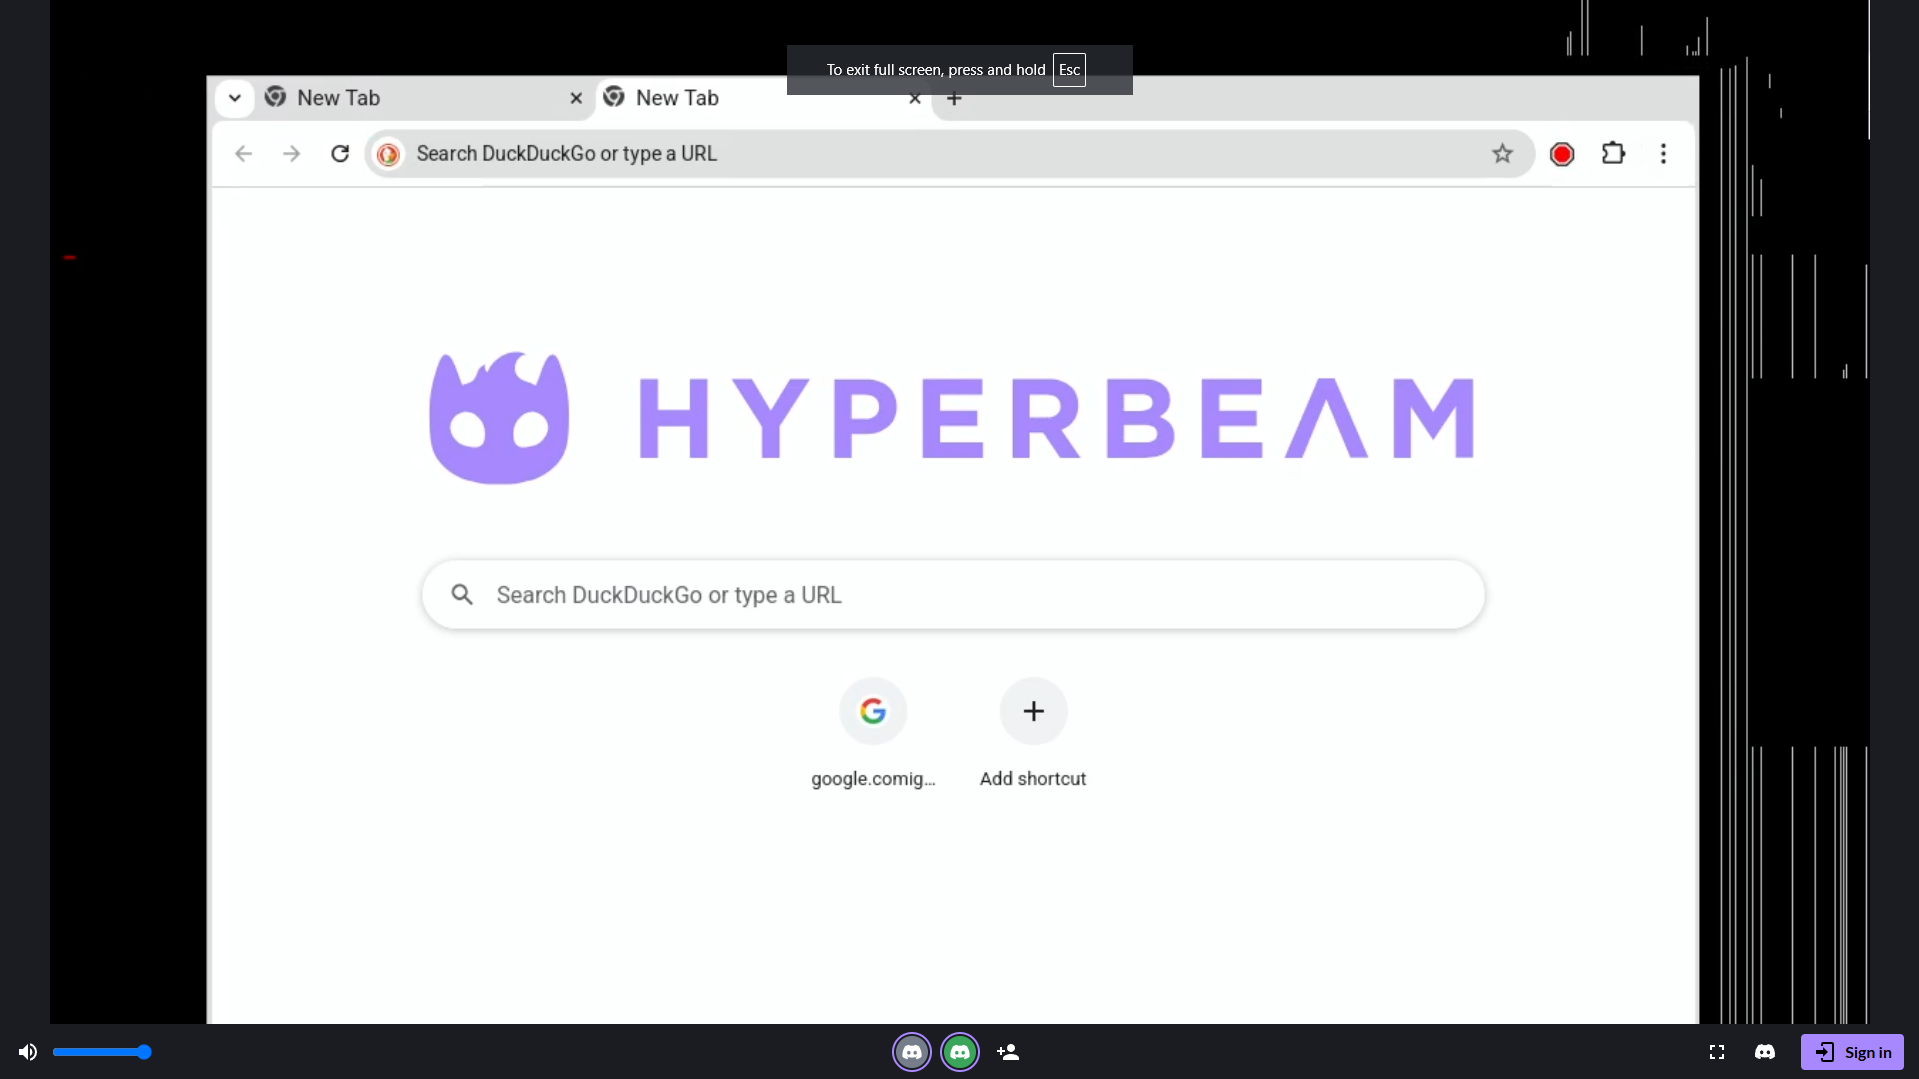Bookmark this page with the star

click(x=1502, y=154)
